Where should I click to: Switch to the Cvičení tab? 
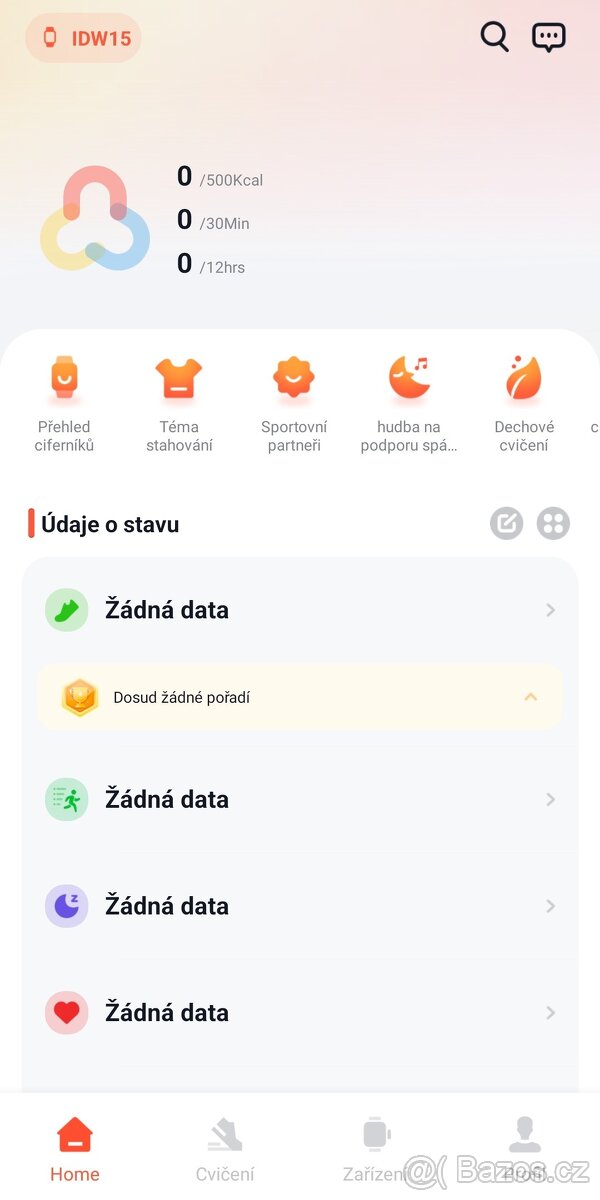tap(225, 1148)
